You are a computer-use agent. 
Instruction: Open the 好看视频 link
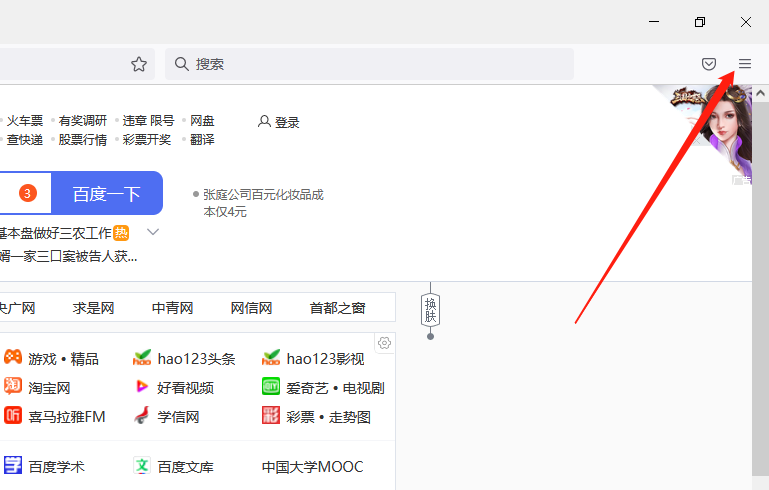(185, 388)
